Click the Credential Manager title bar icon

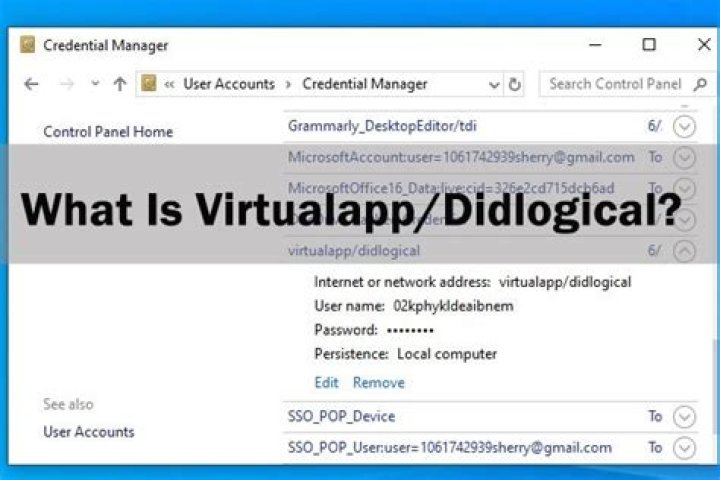point(28,45)
